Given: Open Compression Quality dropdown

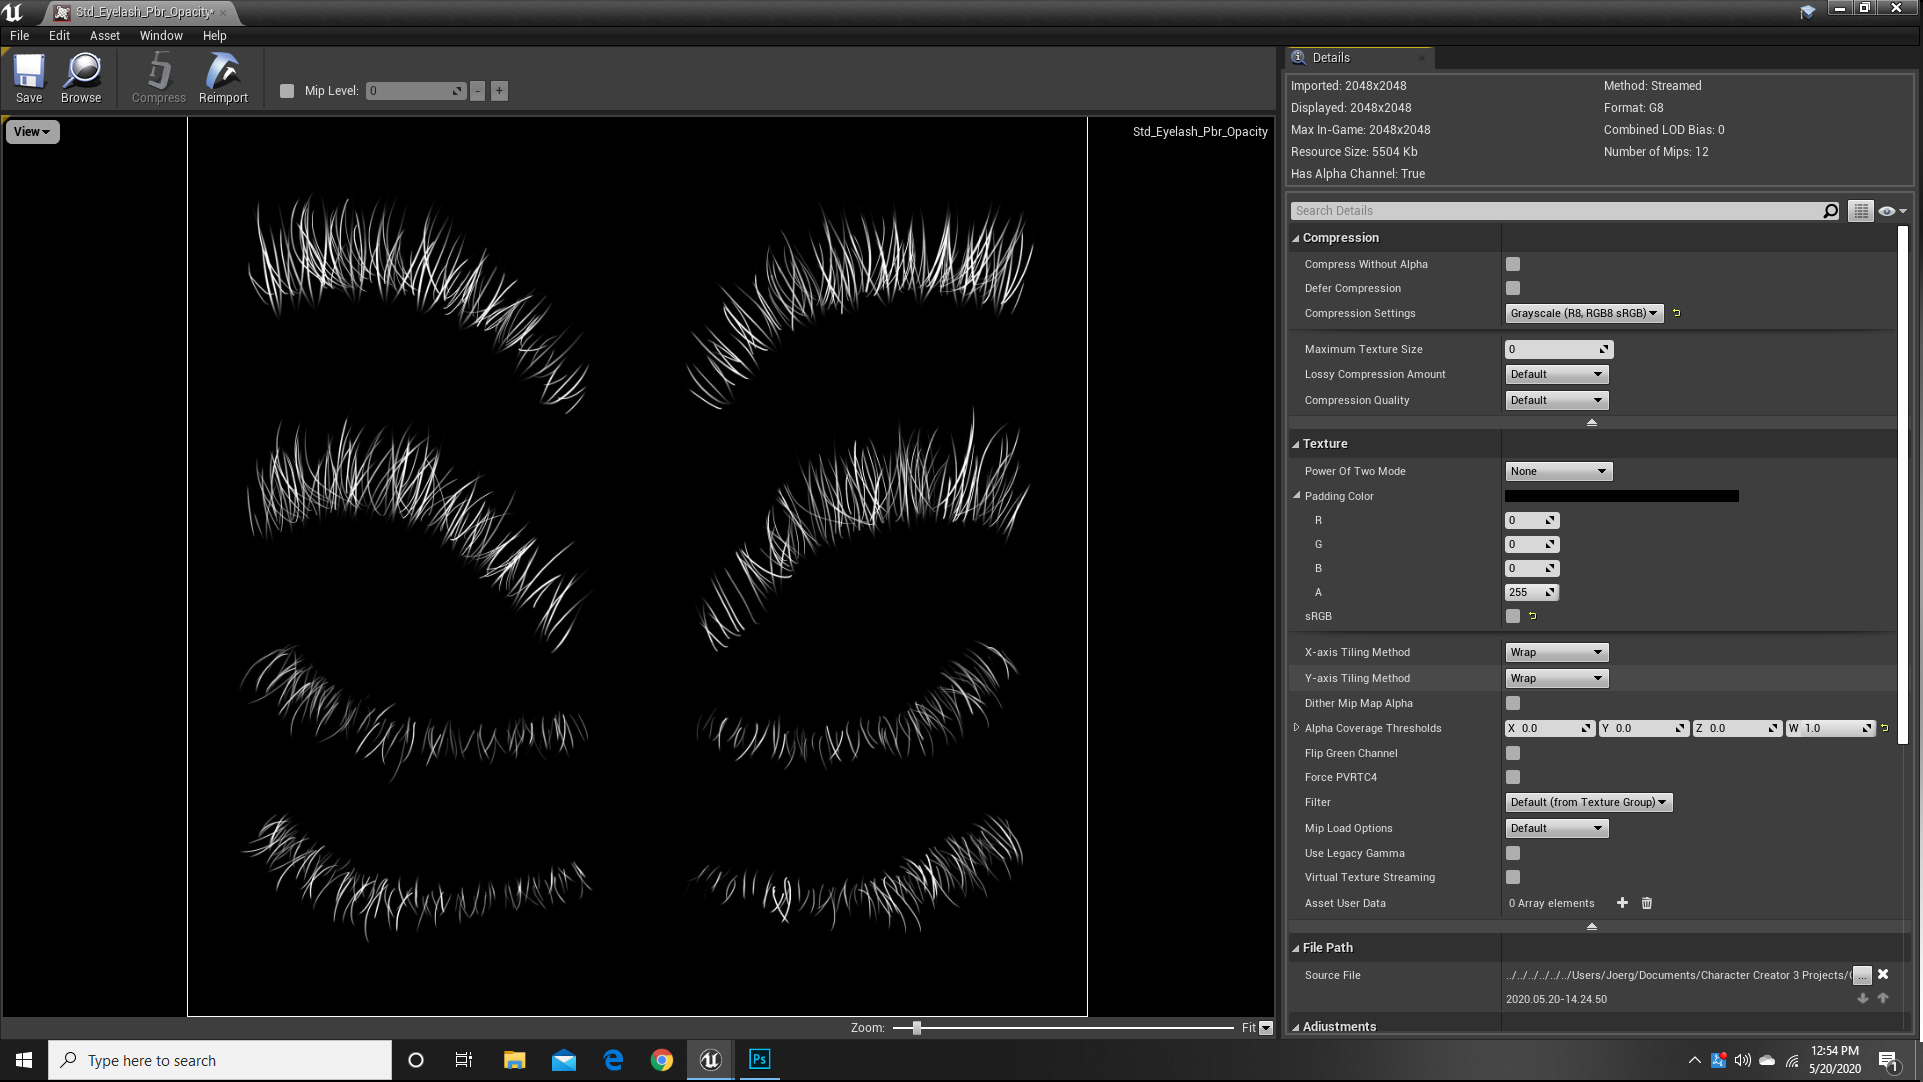Looking at the screenshot, I should click(x=1556, y=400).
